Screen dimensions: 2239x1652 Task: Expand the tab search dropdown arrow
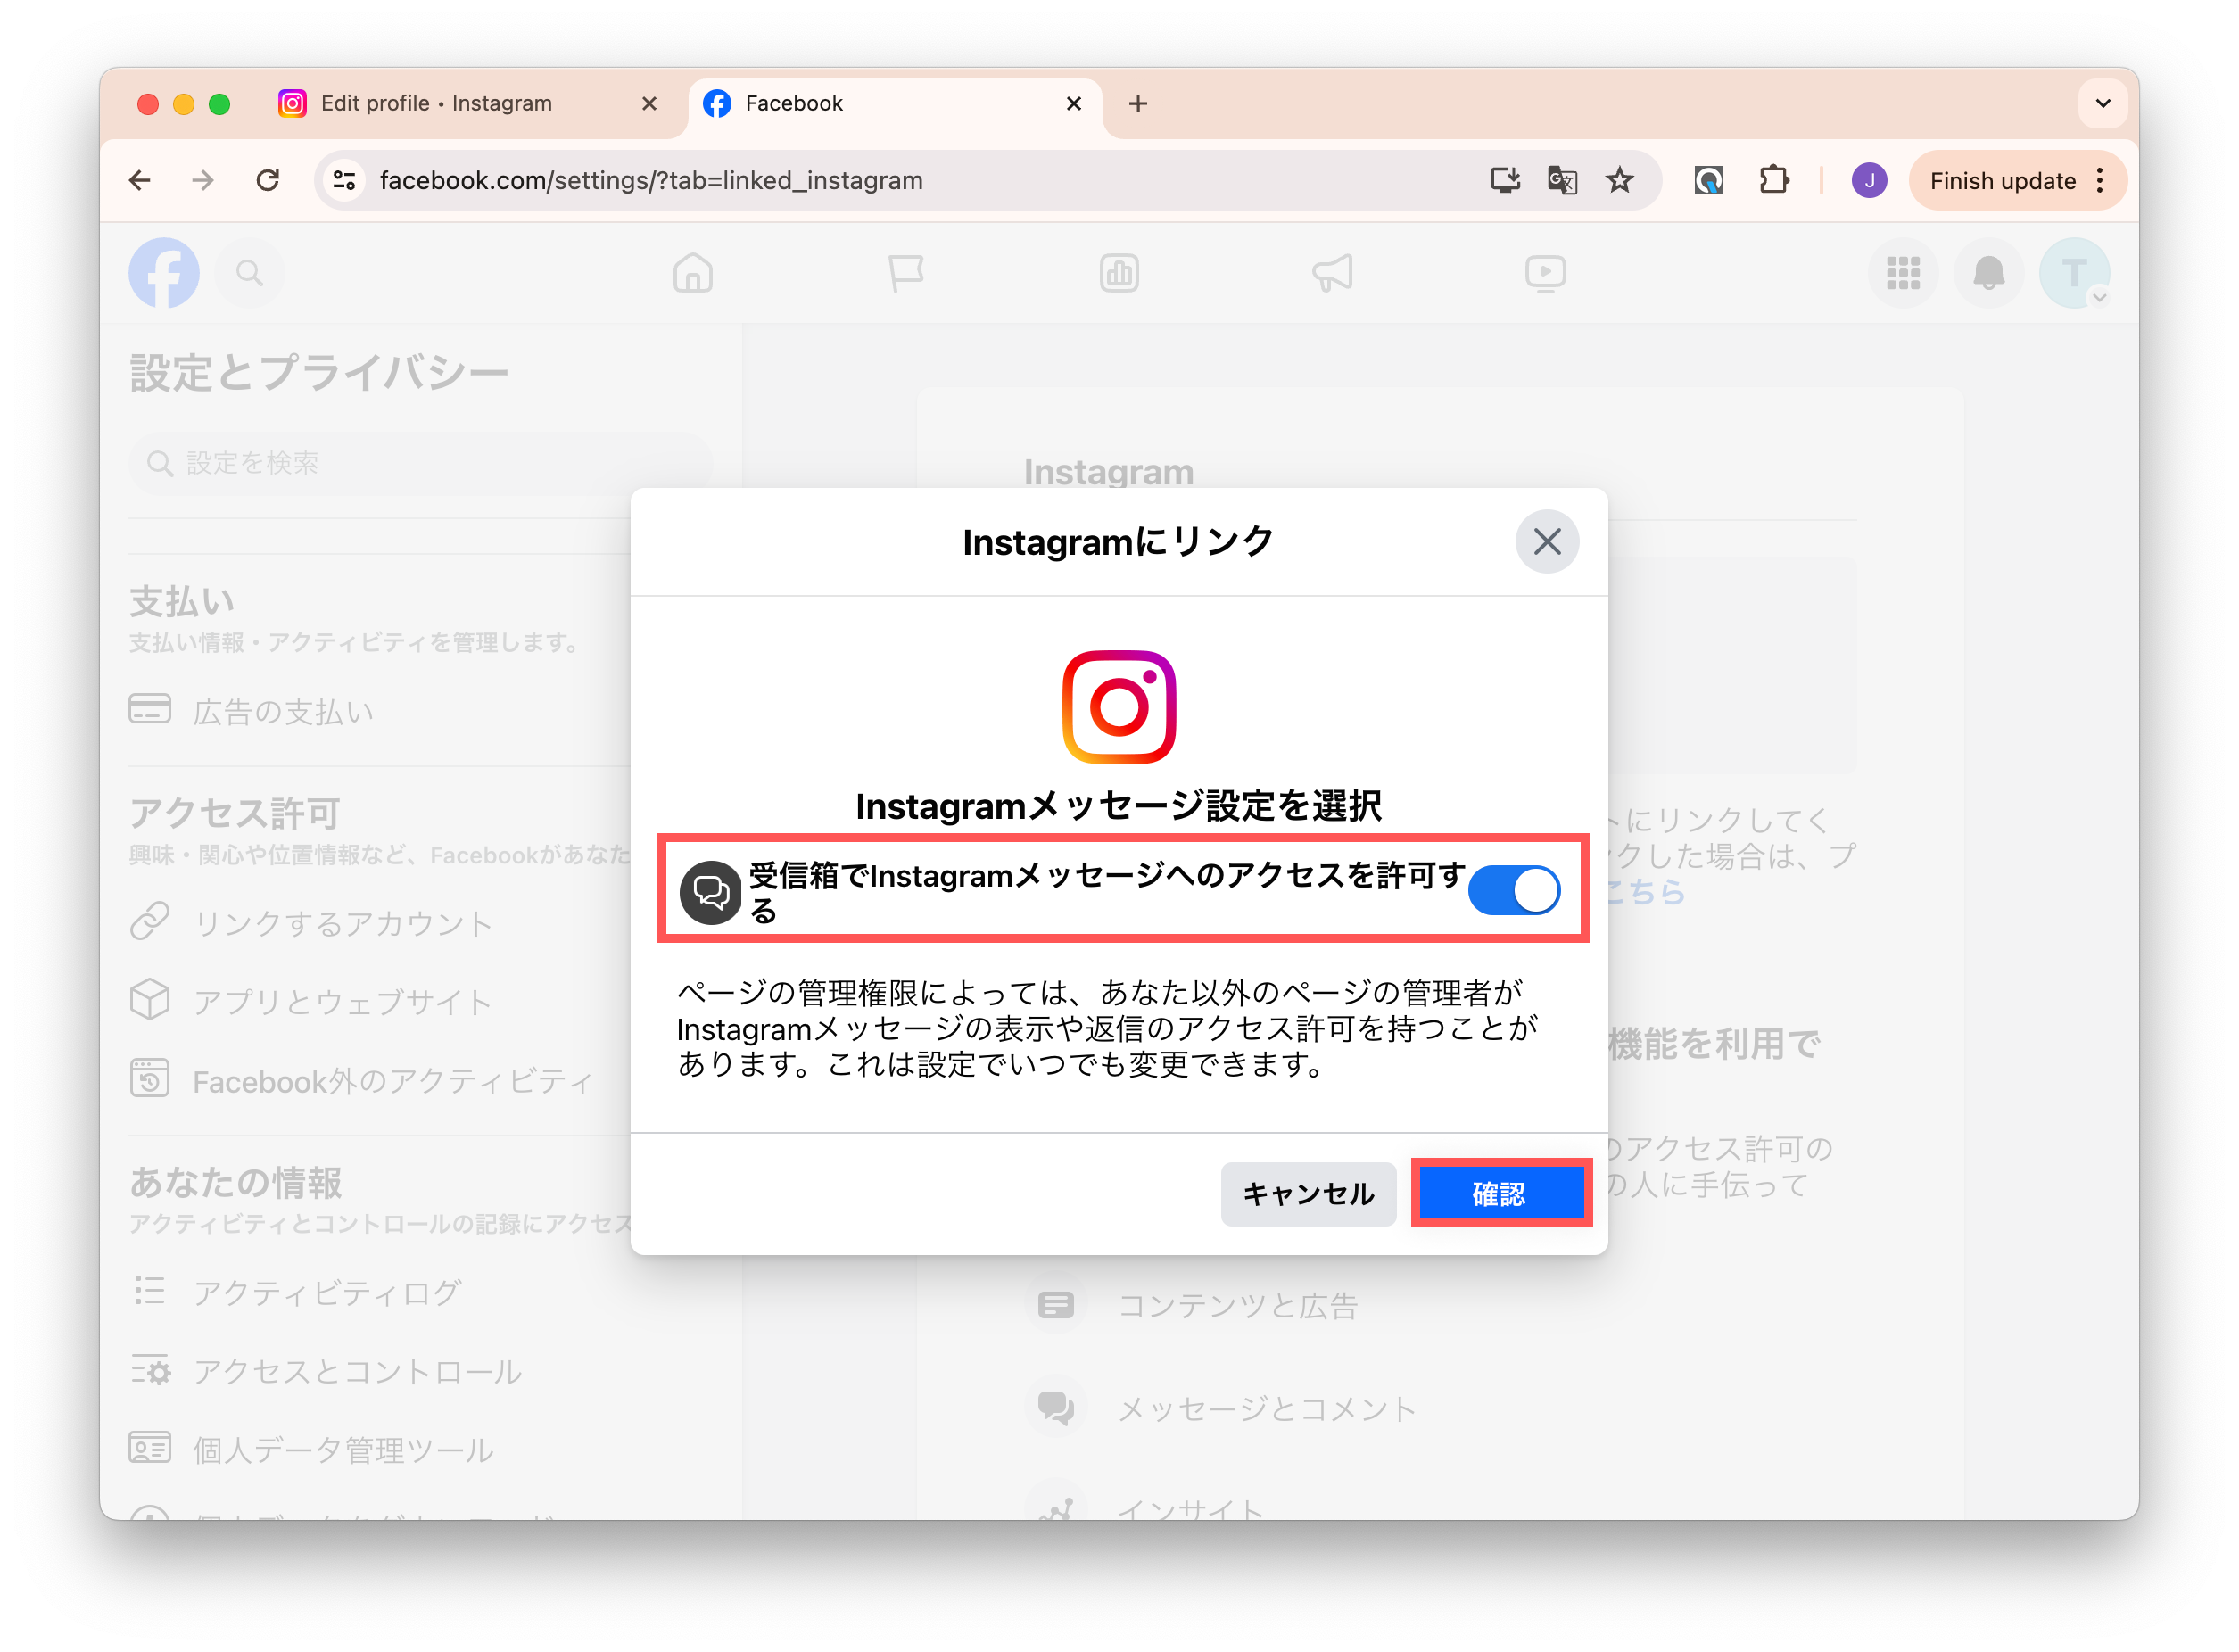(x=2102, y=103)
